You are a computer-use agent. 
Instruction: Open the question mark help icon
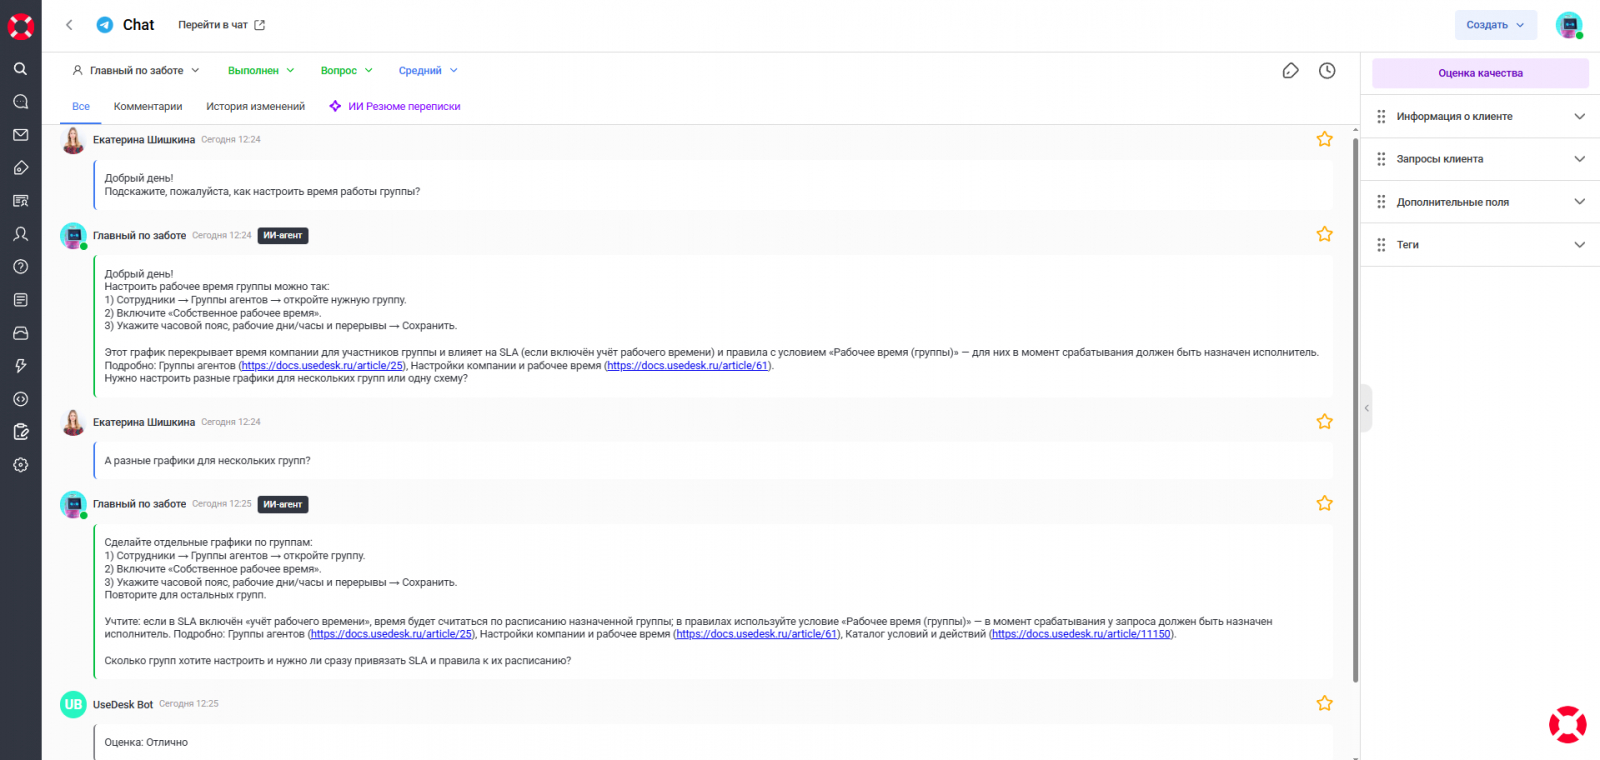(x=20, y=267)
